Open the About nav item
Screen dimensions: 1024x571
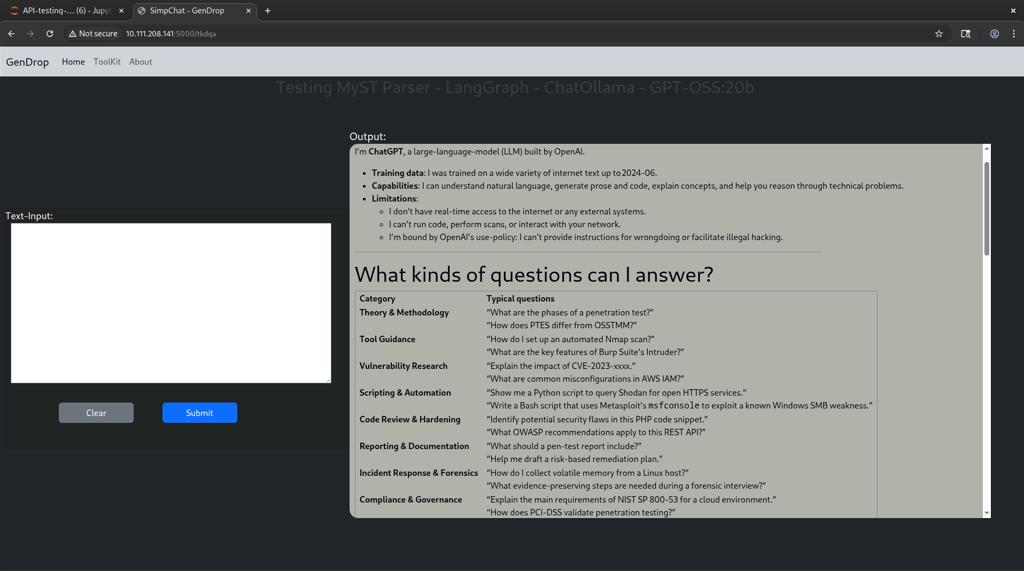point(140,62)
